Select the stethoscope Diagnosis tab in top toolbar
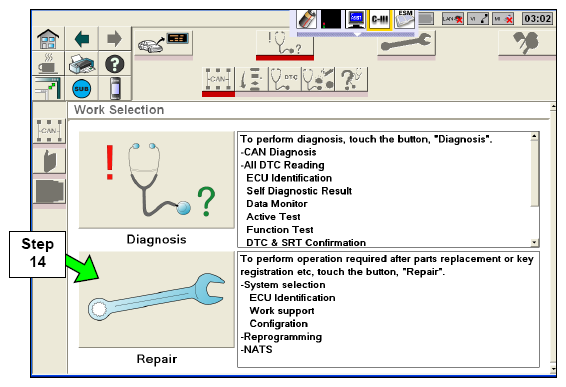 pos(285,44)
